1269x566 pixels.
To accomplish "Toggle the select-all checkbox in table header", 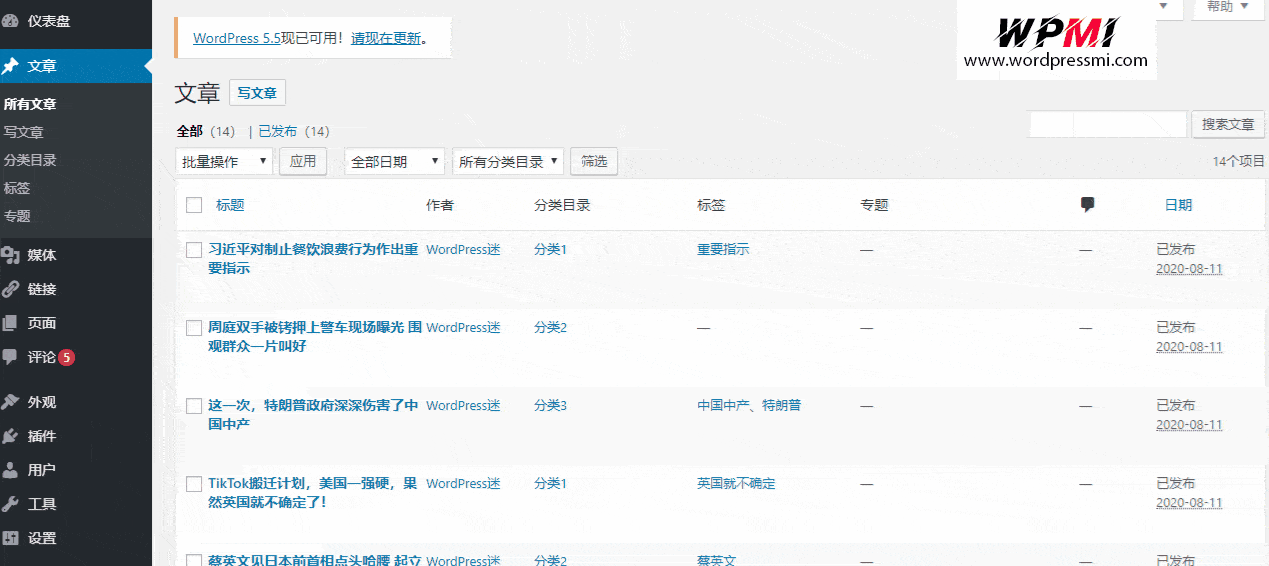I will [194, 205].
